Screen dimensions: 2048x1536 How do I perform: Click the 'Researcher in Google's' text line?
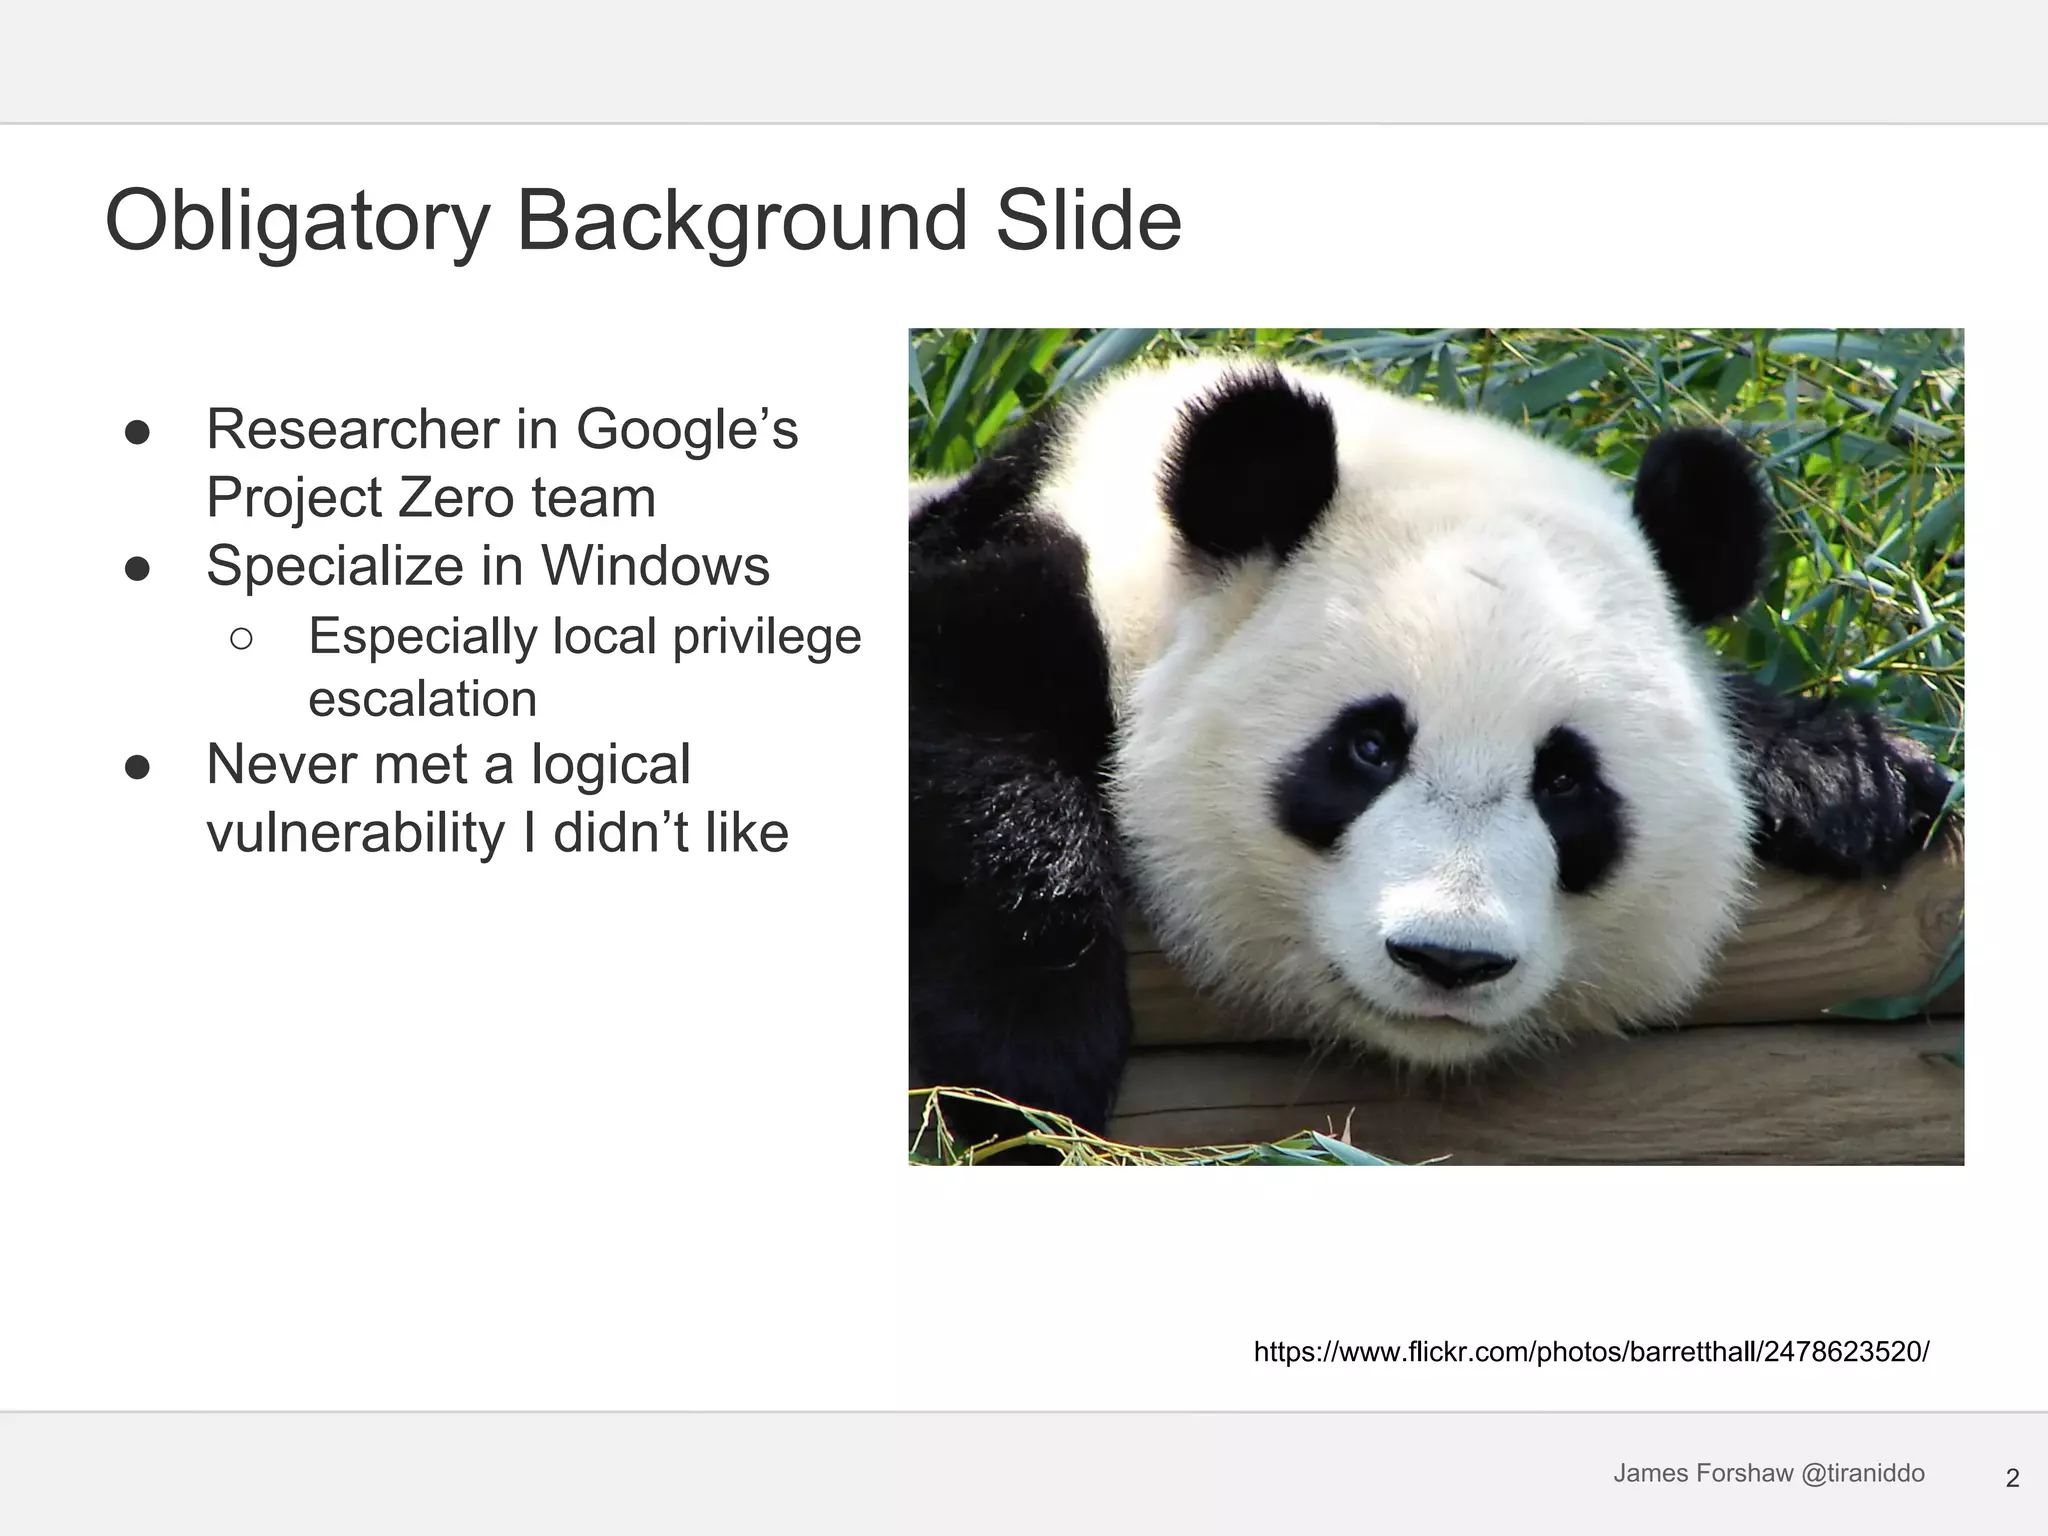pos(502,430)
